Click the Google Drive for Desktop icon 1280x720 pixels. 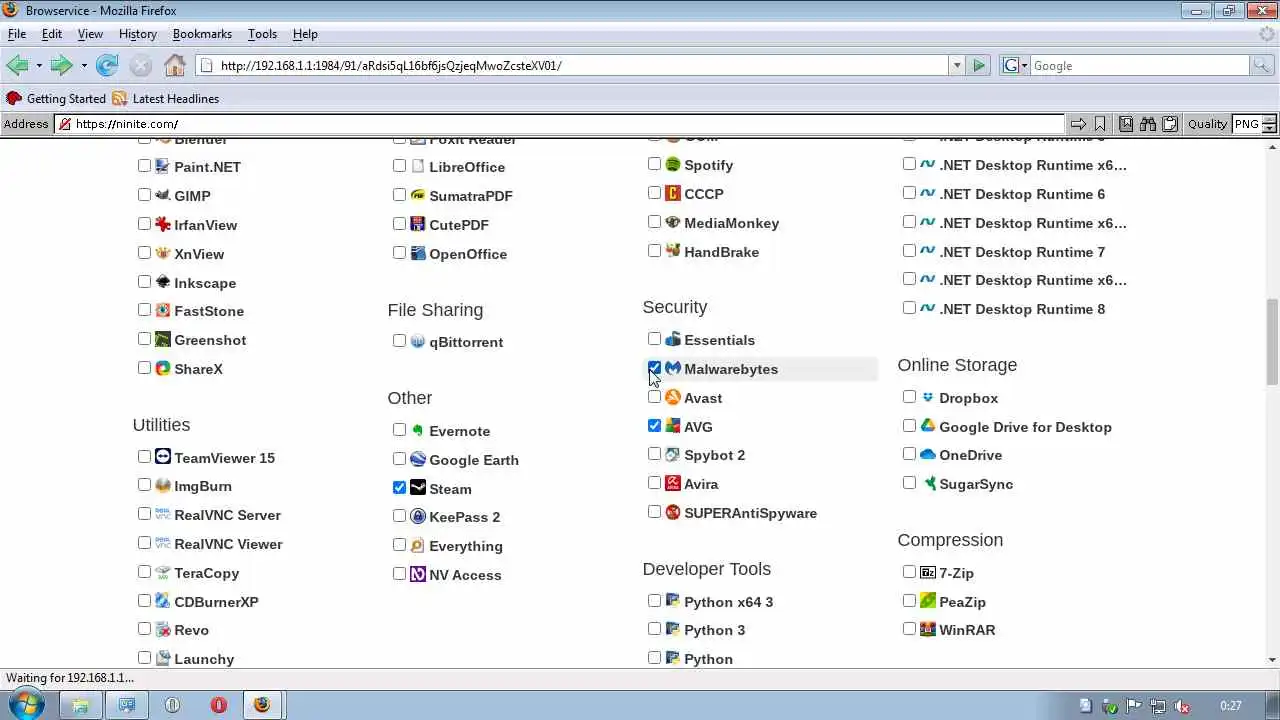(928, 426)
